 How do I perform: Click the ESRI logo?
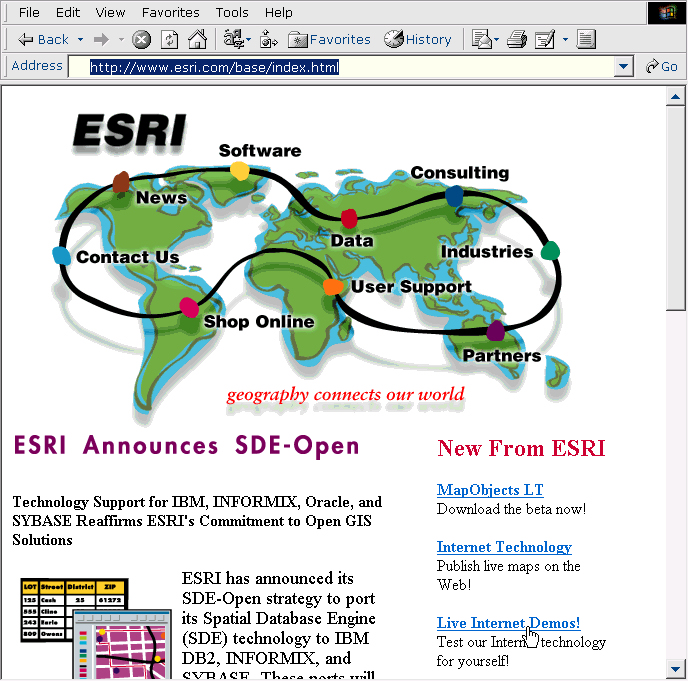click(x=129, y=131)
